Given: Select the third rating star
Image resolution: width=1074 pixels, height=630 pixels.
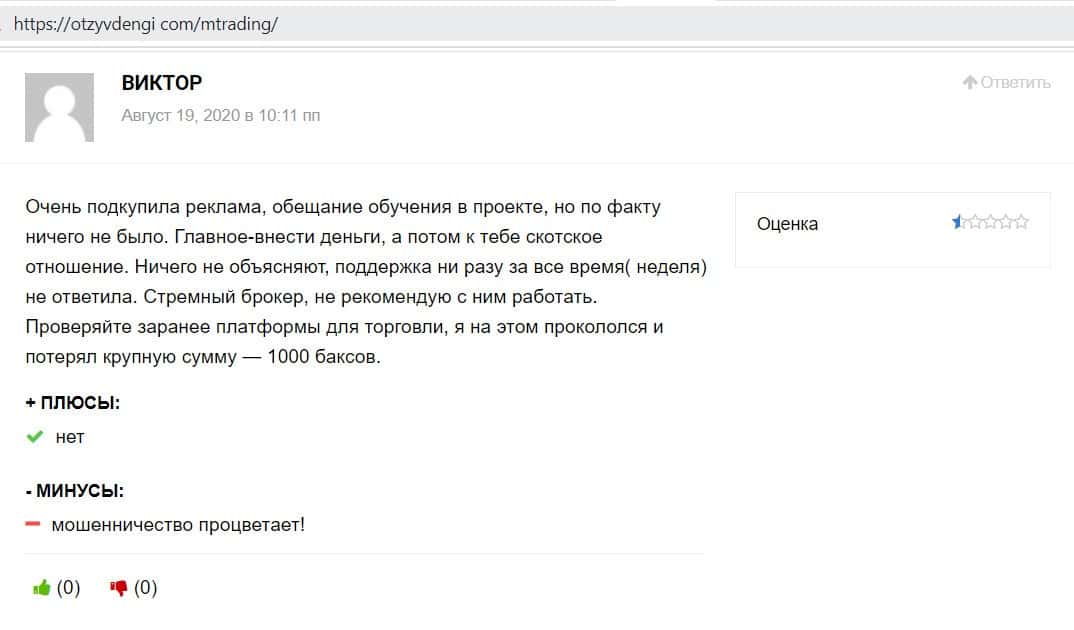Looking at the screenshot, I should [x=990, y=222].
